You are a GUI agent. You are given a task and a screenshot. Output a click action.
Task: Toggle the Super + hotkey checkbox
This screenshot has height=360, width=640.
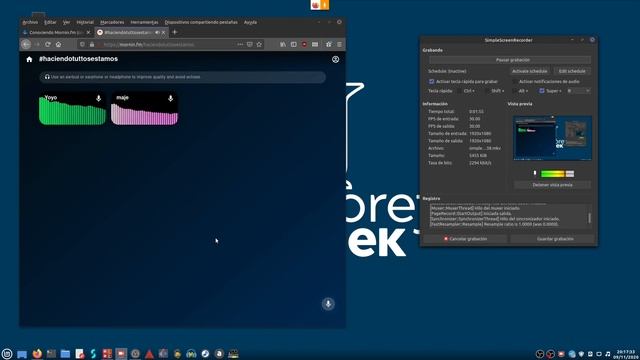[x=542, y=91]
